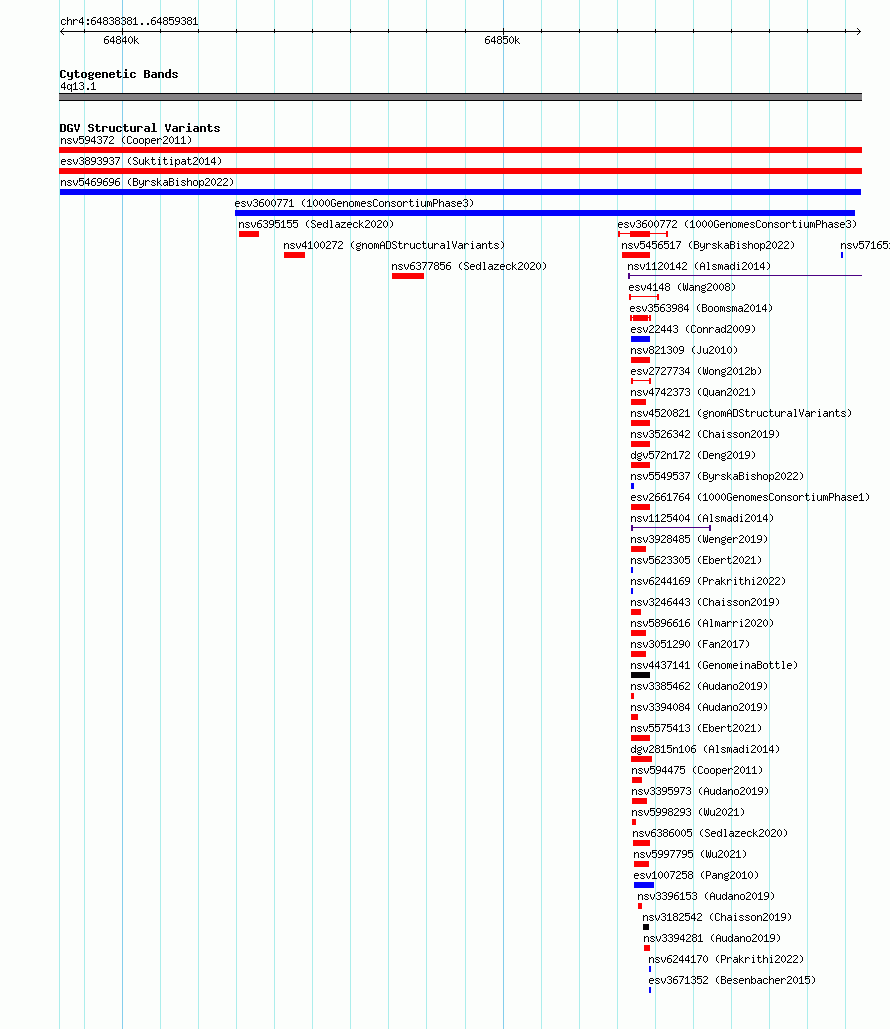Screen dimensions: 890x1029
Task: Select nsv3246443 (Chaisson2019) label
Action: point(705,602)
